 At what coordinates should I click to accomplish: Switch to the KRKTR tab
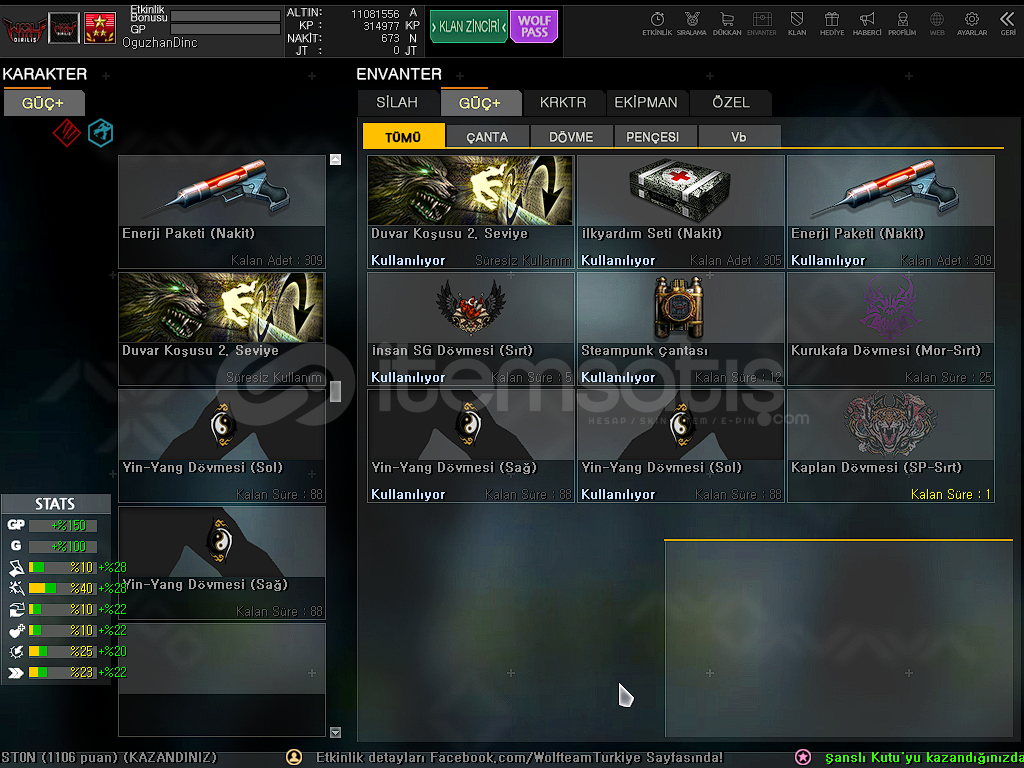(x=563, y=103)
